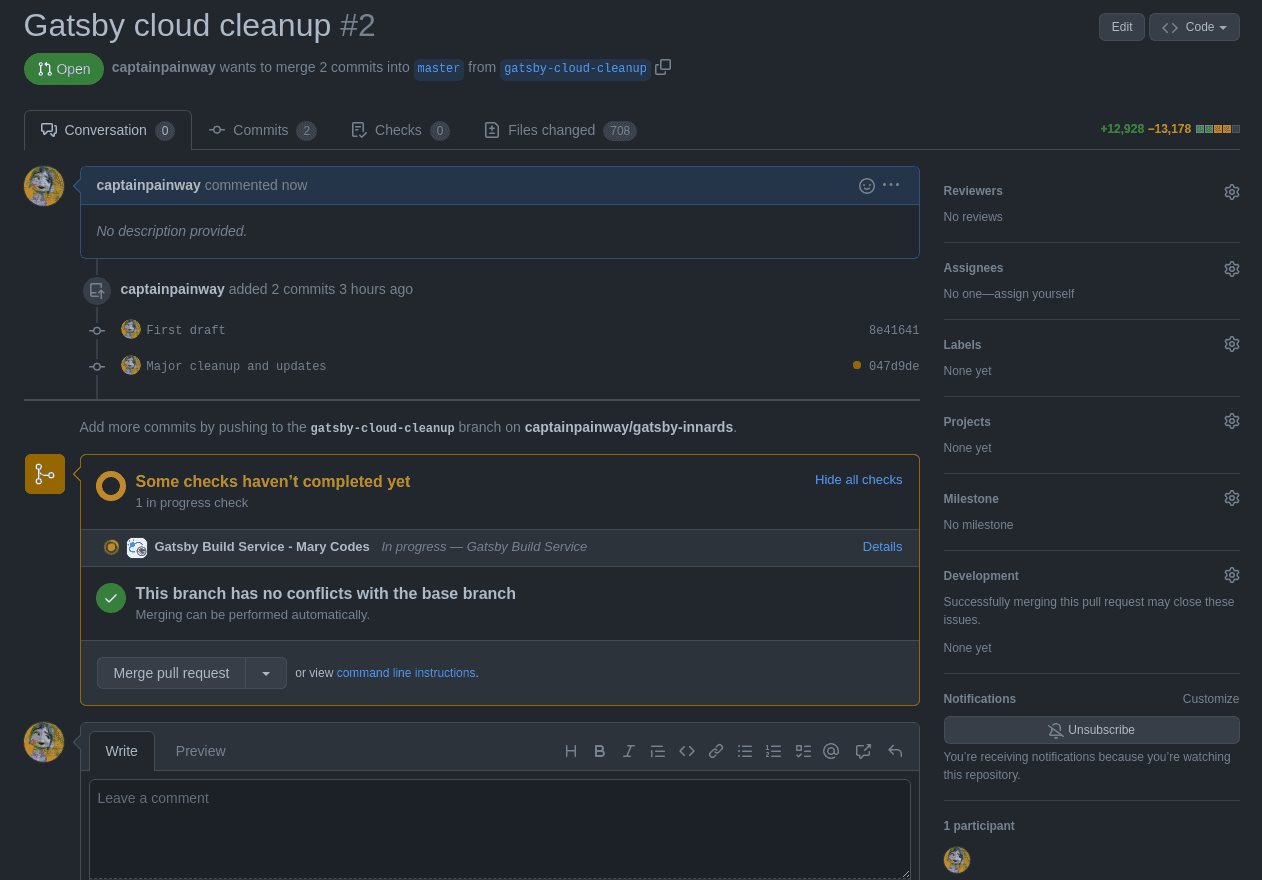1262x880 pixels.
Task: Open the master base branch link
Action: 439,68
